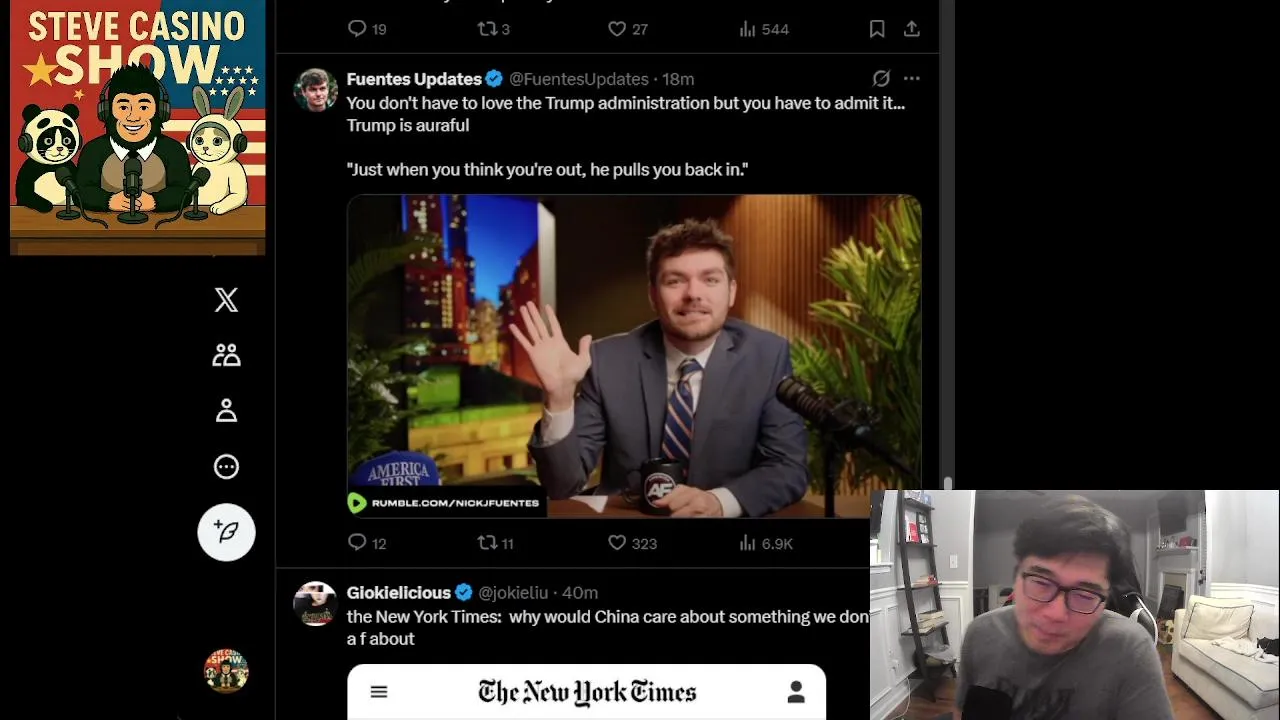Share the top post via upload icon
The image size is (1280, 720).
point(912,29)
